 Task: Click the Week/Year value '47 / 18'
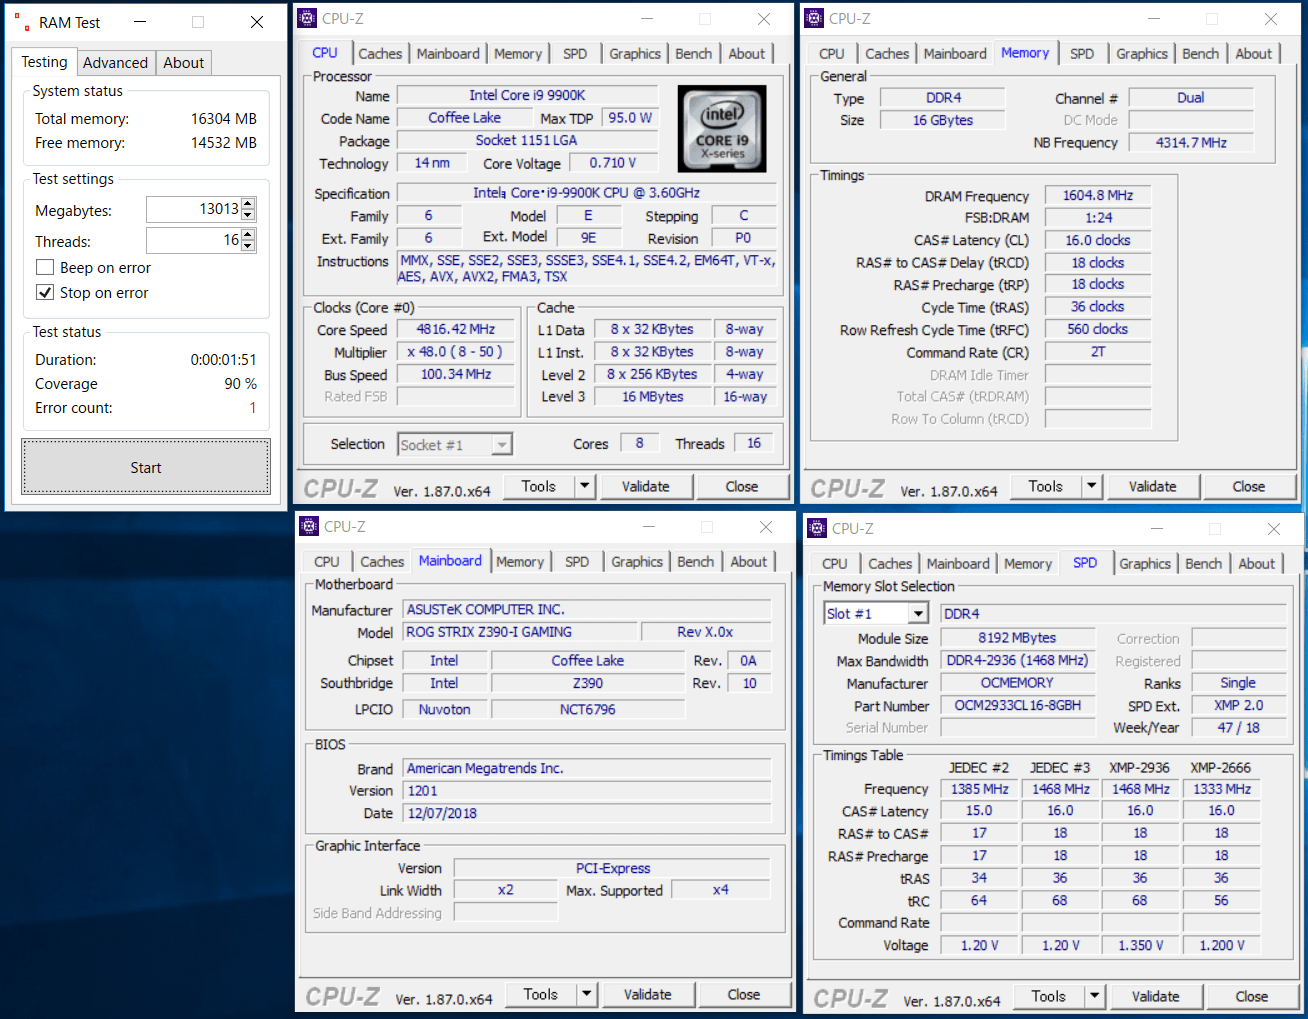click(1238, 728)
